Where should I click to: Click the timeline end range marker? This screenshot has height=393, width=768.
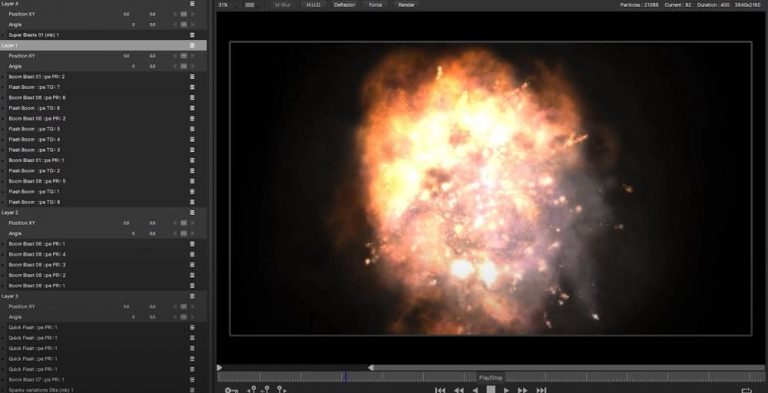(371, 368)
